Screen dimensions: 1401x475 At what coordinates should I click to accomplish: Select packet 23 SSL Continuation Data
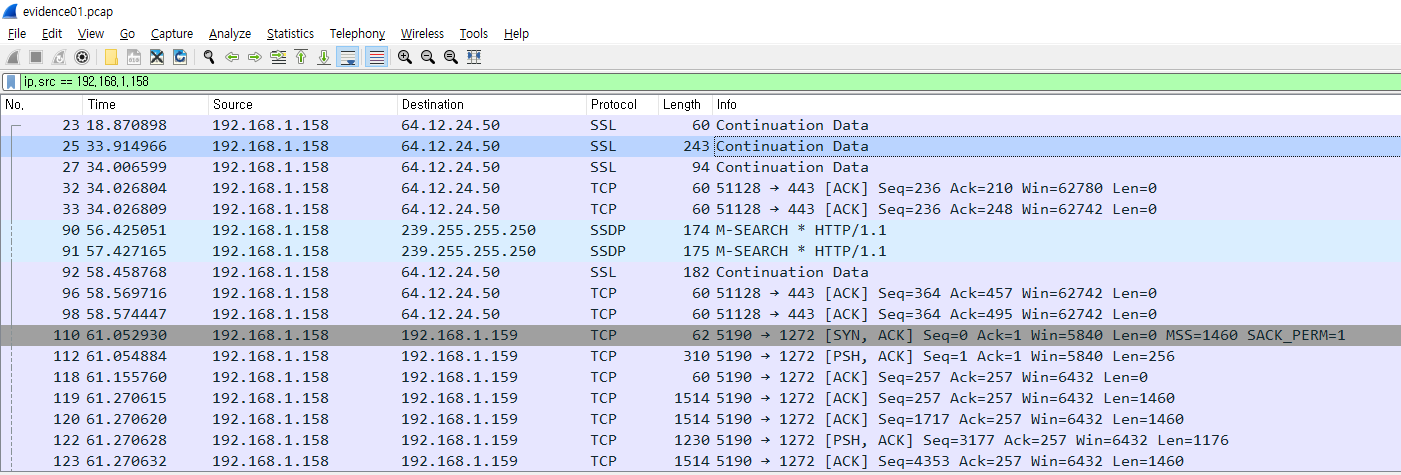pos(700,125)
